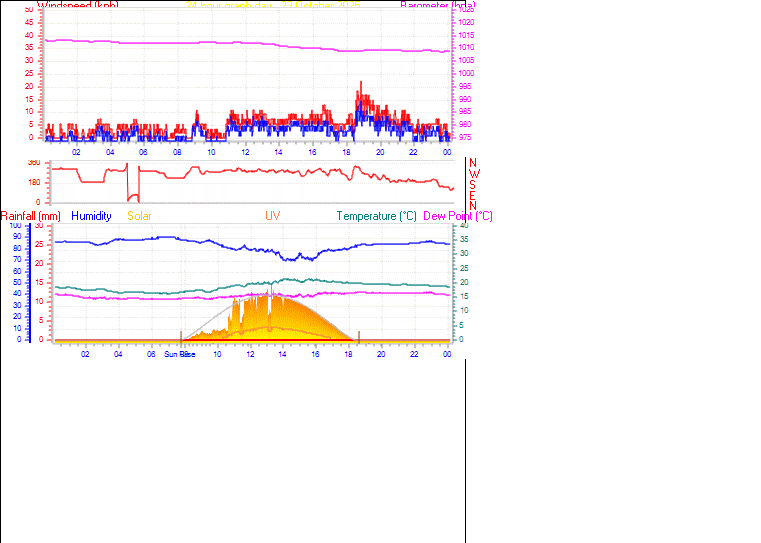The width and height of the screenshot is (761, 543).
Task: Click the sunset marker tick after hour 18
Action: click(359, 336)
